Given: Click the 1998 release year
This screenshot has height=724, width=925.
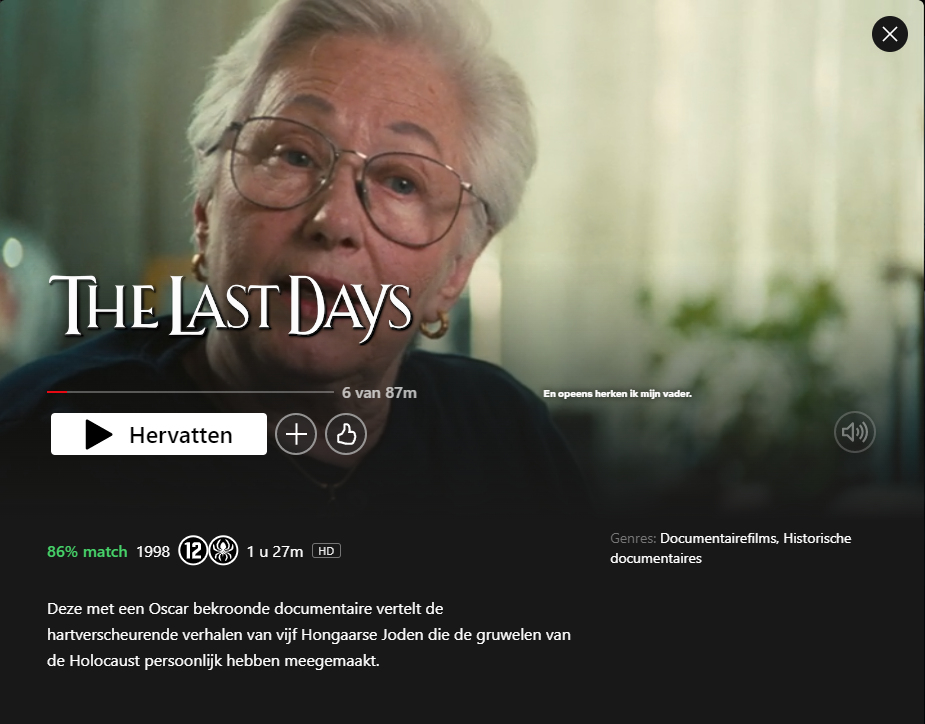Looking at the screenshot, I should [153, 551].
